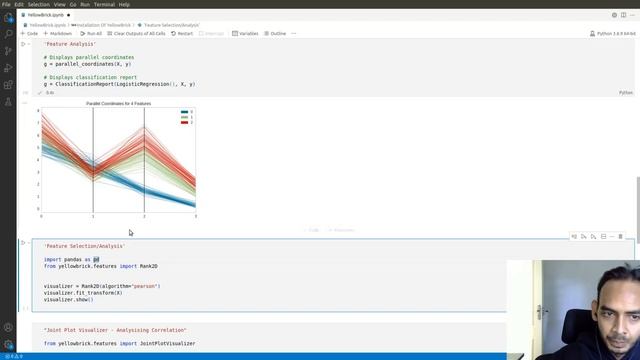Click line 'visualizer.fit_transform(X)' in the cell

coord(83,293)
